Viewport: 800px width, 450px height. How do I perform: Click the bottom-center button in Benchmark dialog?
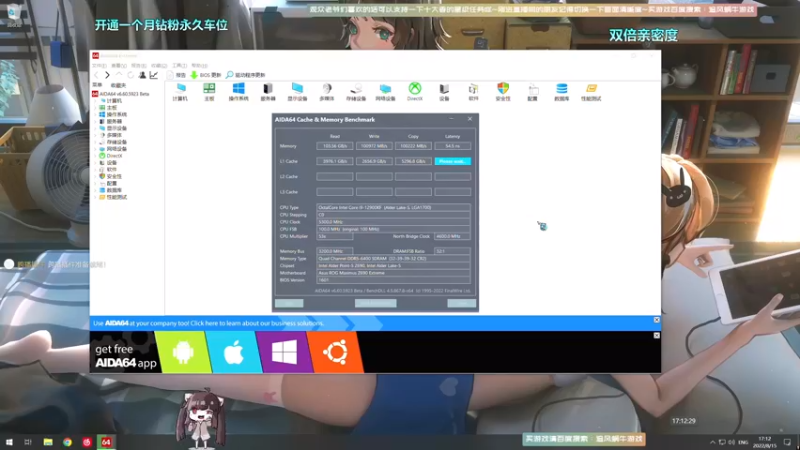376,303
